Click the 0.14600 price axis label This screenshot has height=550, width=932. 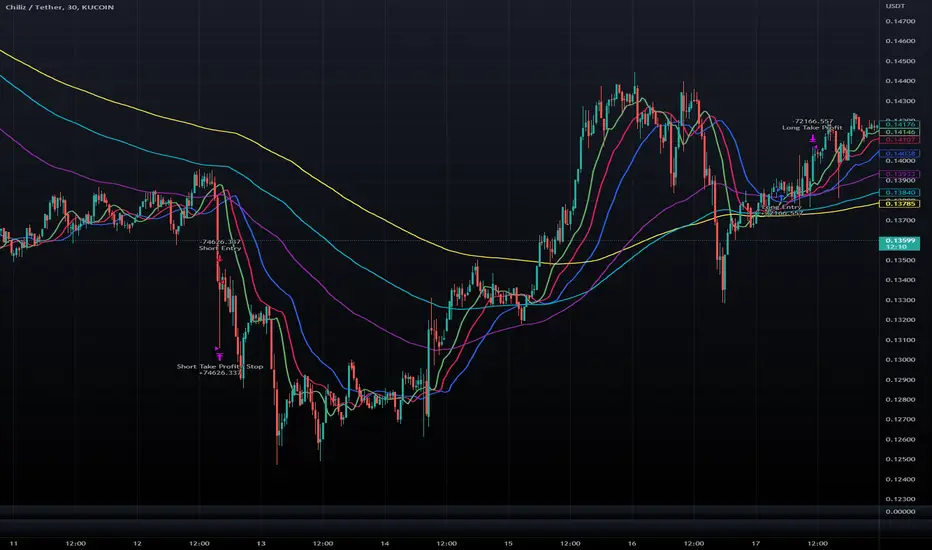(x=900, y=41)
